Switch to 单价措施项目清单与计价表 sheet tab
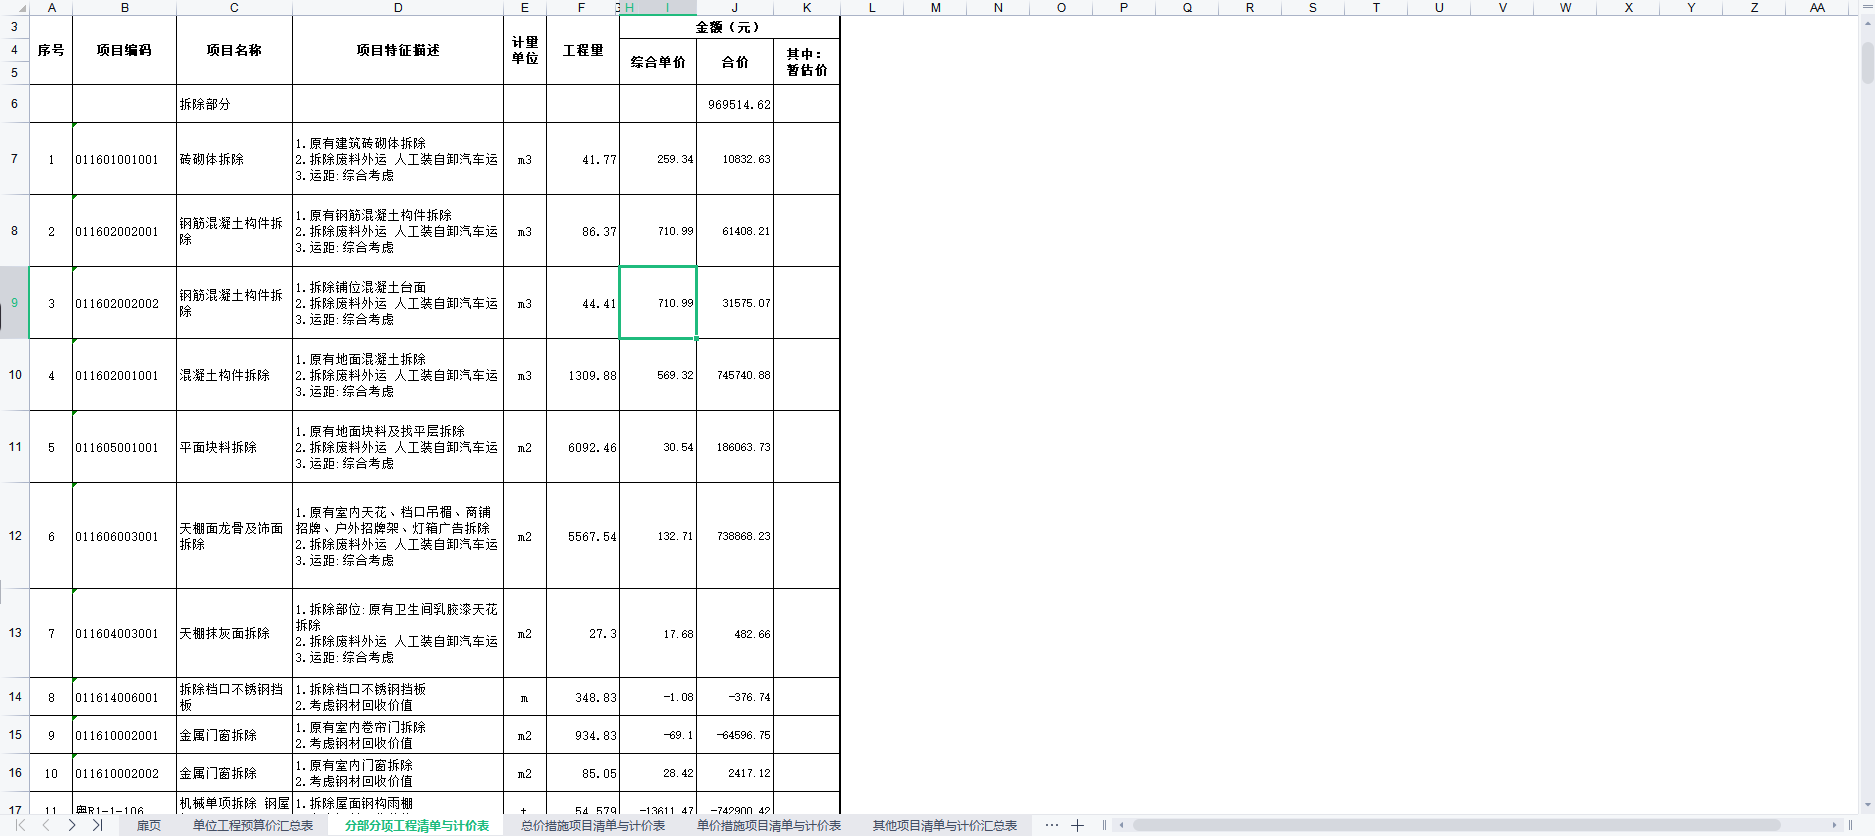The height and width of the screenshot is (836, 1875). point(769,825)
